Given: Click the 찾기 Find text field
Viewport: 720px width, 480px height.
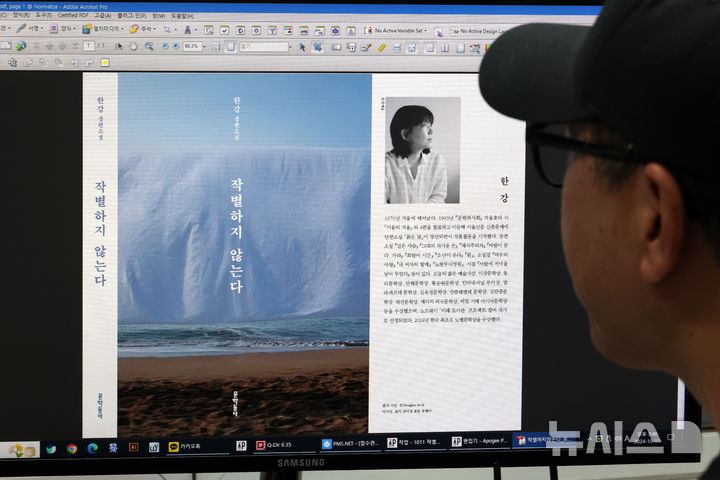Looking at the screenshot, I should pyautogui.click(x=264, y=47).
